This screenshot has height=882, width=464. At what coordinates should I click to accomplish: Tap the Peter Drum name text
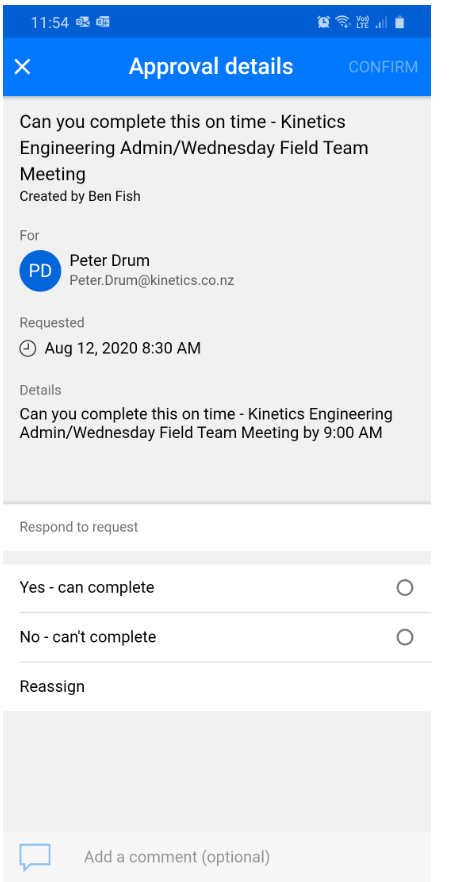pos(110,260)
